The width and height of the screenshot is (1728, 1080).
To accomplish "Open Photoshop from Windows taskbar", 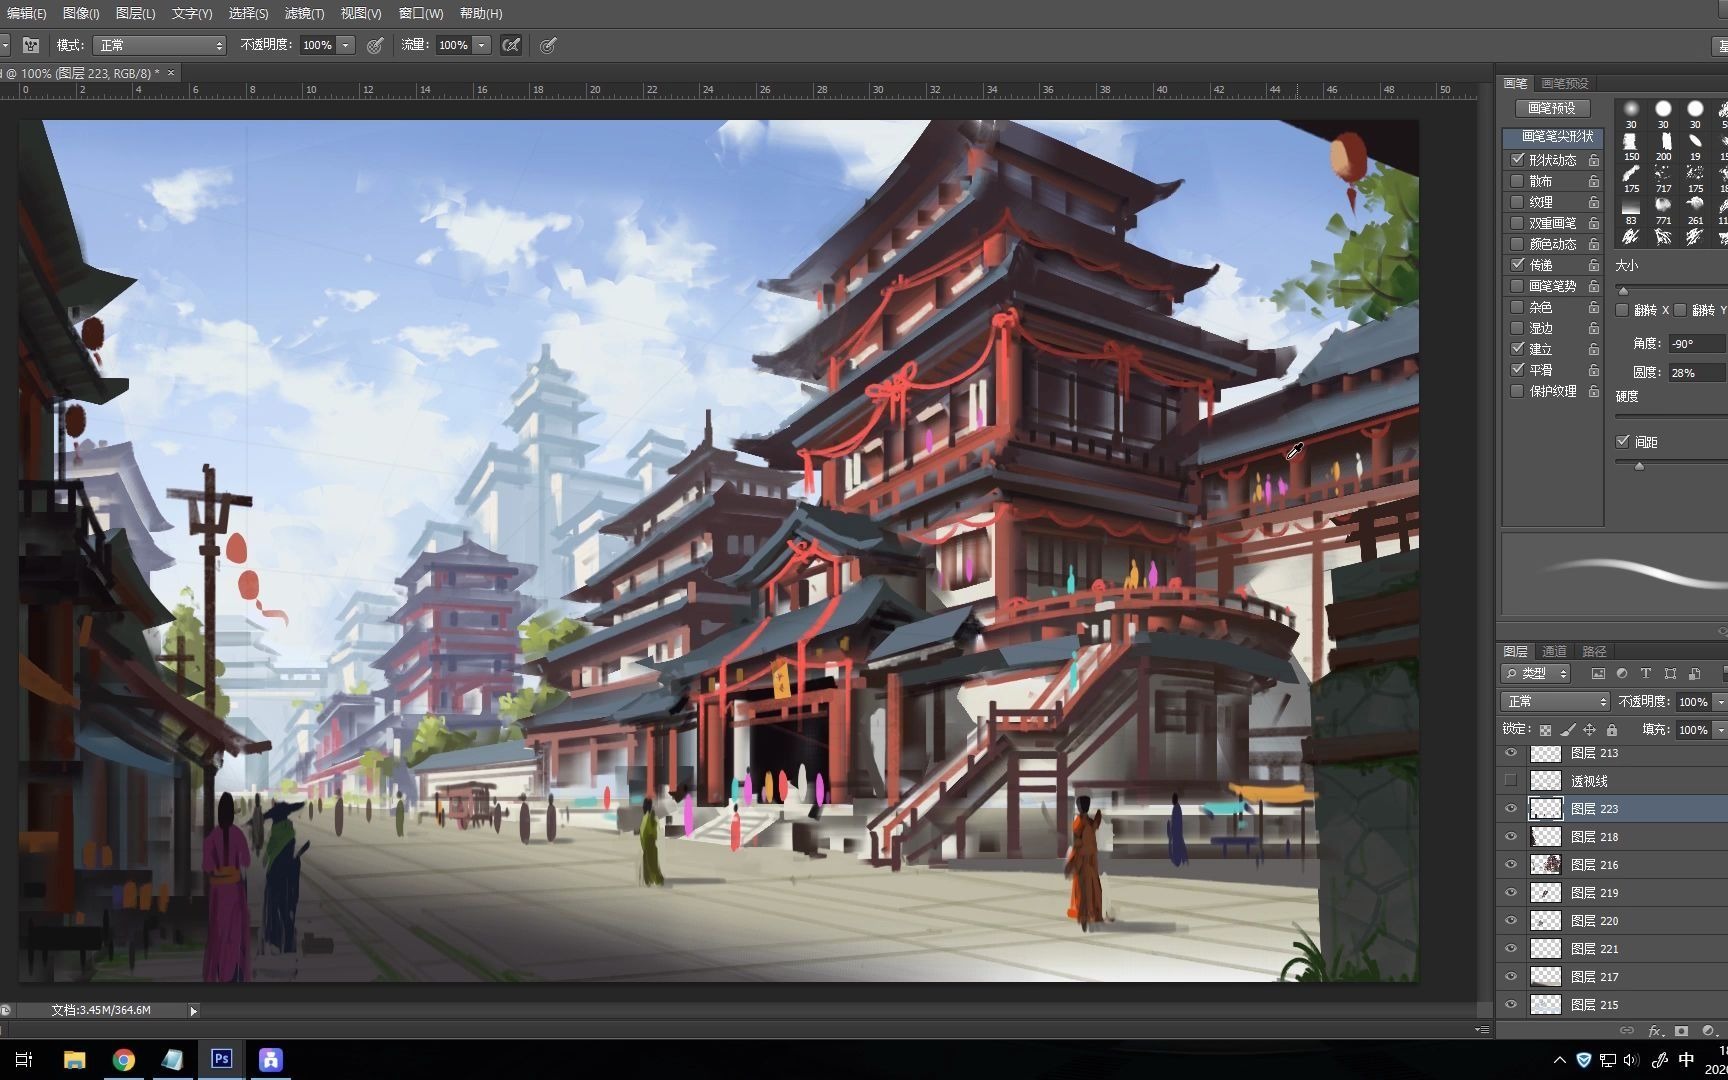I will pos(221,1059).
